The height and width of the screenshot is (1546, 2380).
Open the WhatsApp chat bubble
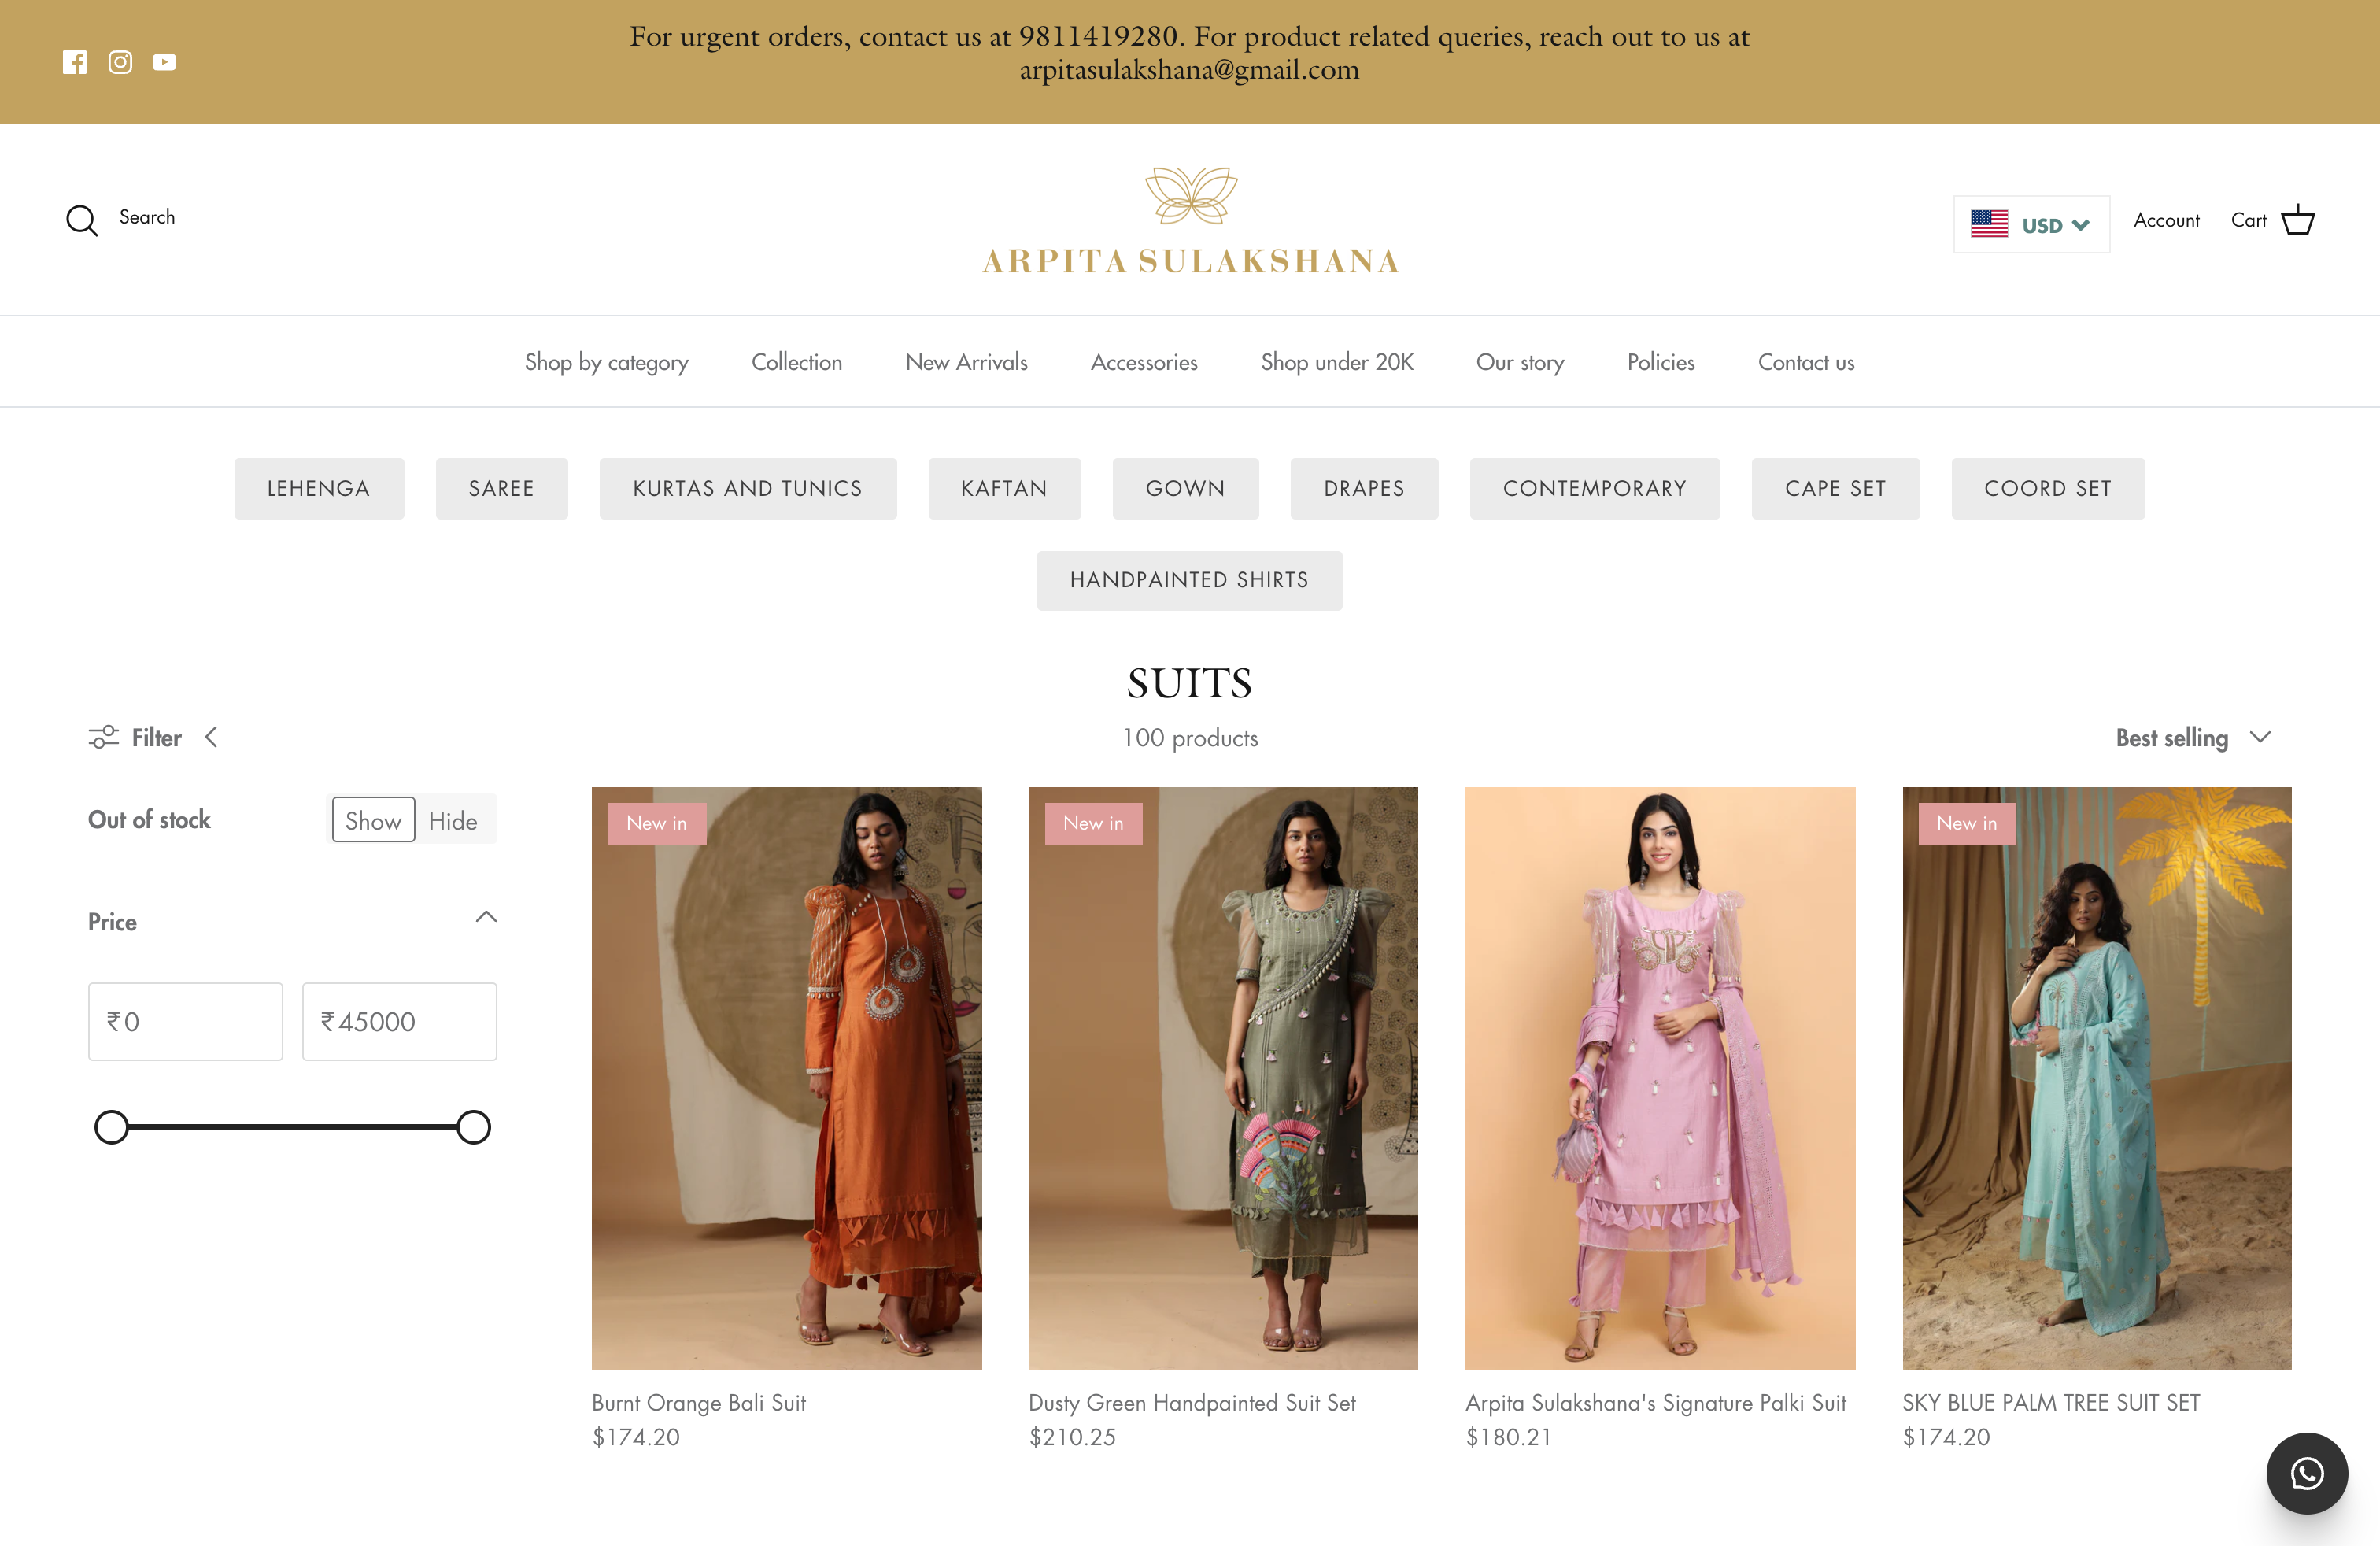coord(2307,1473)
